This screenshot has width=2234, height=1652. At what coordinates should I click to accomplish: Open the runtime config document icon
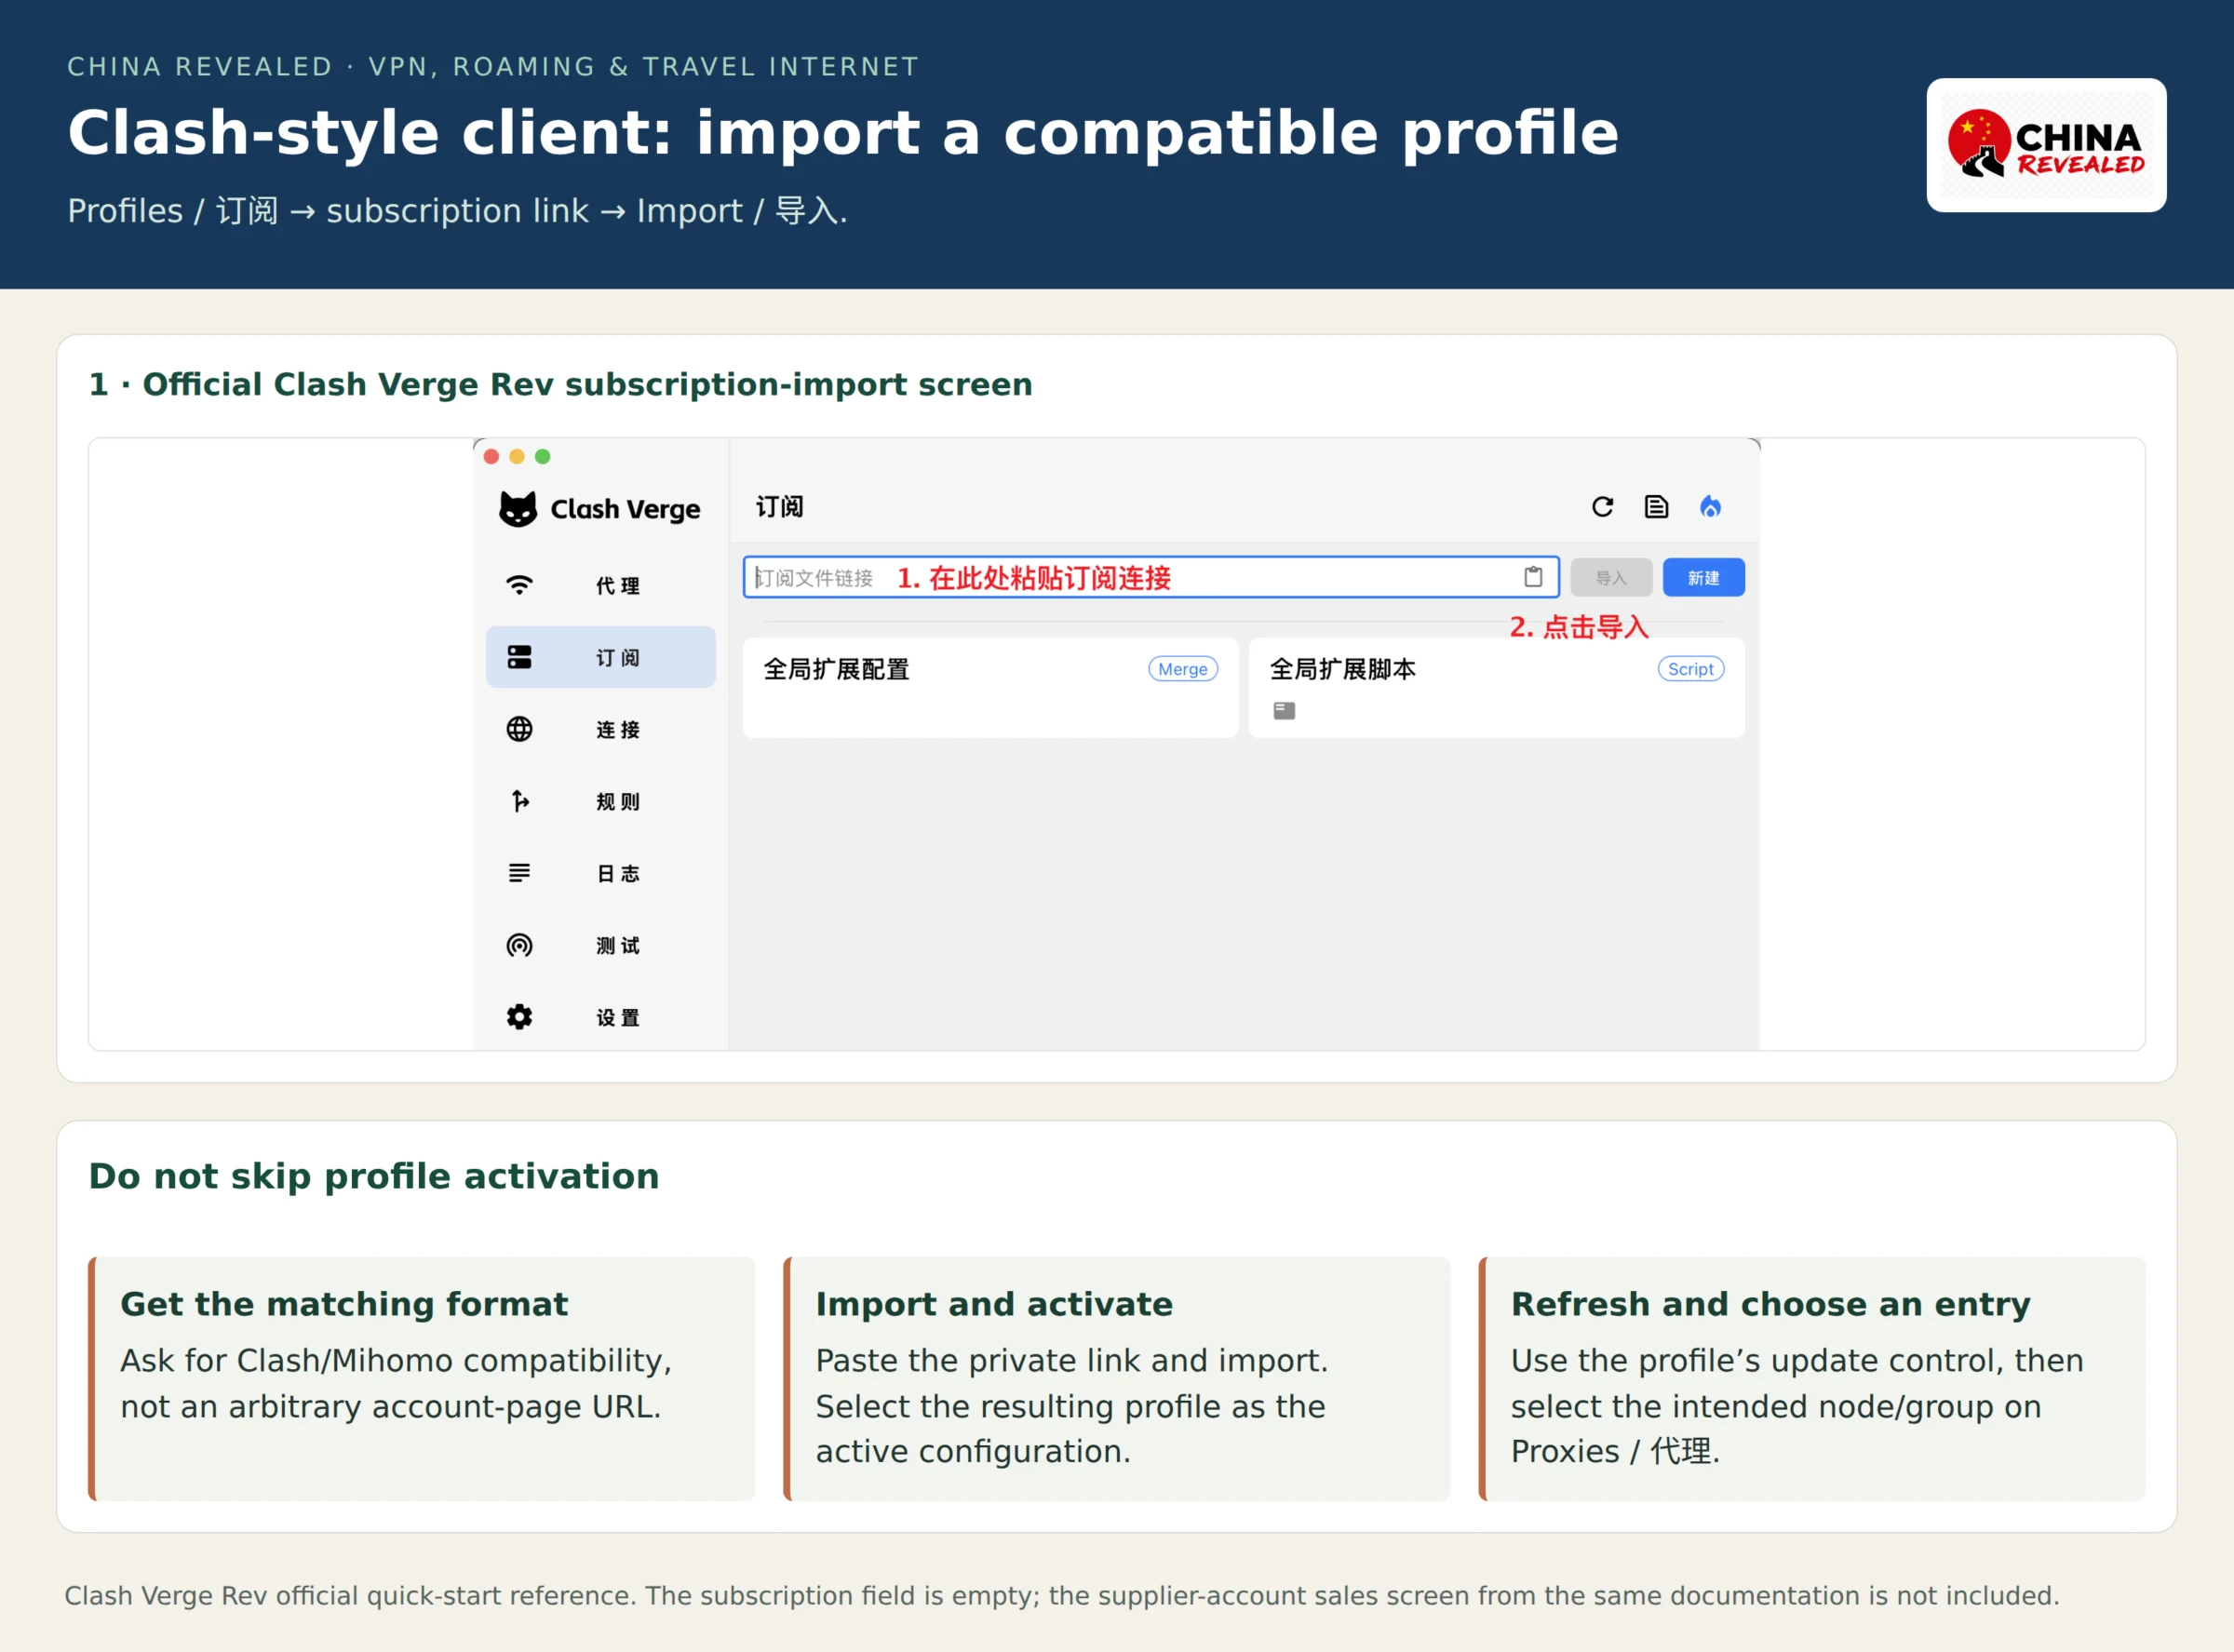[x=1656, y=507]
